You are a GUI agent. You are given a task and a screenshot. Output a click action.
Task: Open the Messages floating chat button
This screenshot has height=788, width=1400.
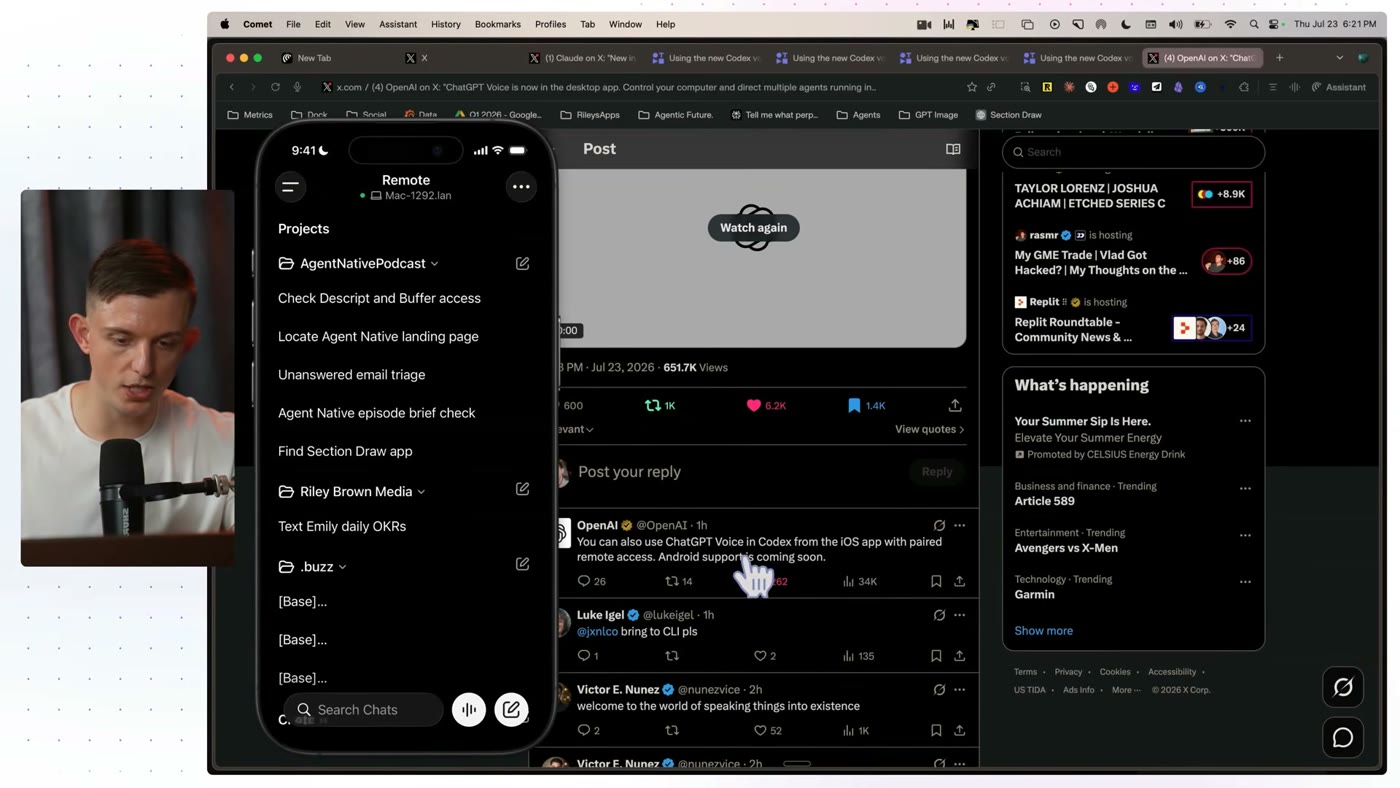[x=1343, y=738]
